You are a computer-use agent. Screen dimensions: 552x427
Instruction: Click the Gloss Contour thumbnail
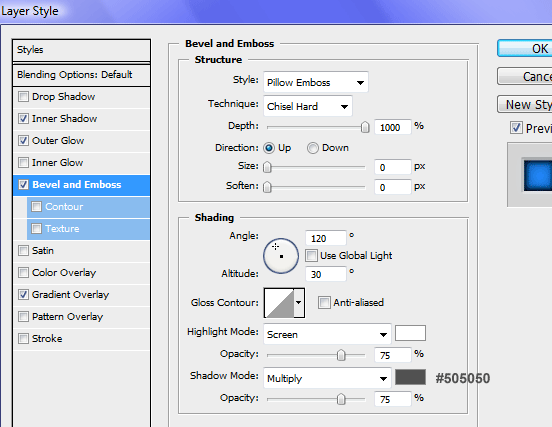[x=279, y=303]
